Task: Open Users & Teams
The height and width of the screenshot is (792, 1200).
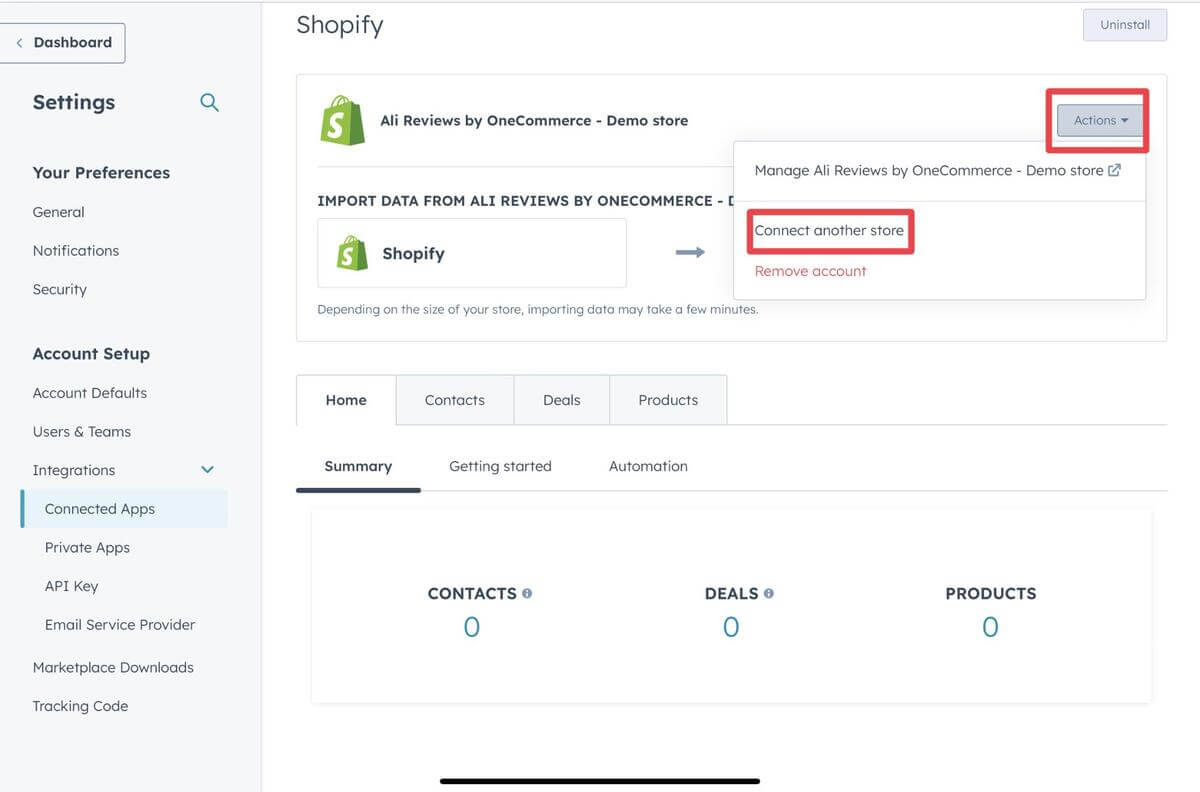Action: pyautogui.click(x=81, y=432)
